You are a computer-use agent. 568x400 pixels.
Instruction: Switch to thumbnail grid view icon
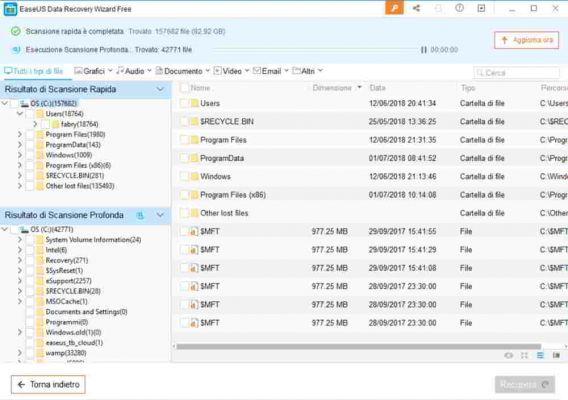[x=524, y=355]
